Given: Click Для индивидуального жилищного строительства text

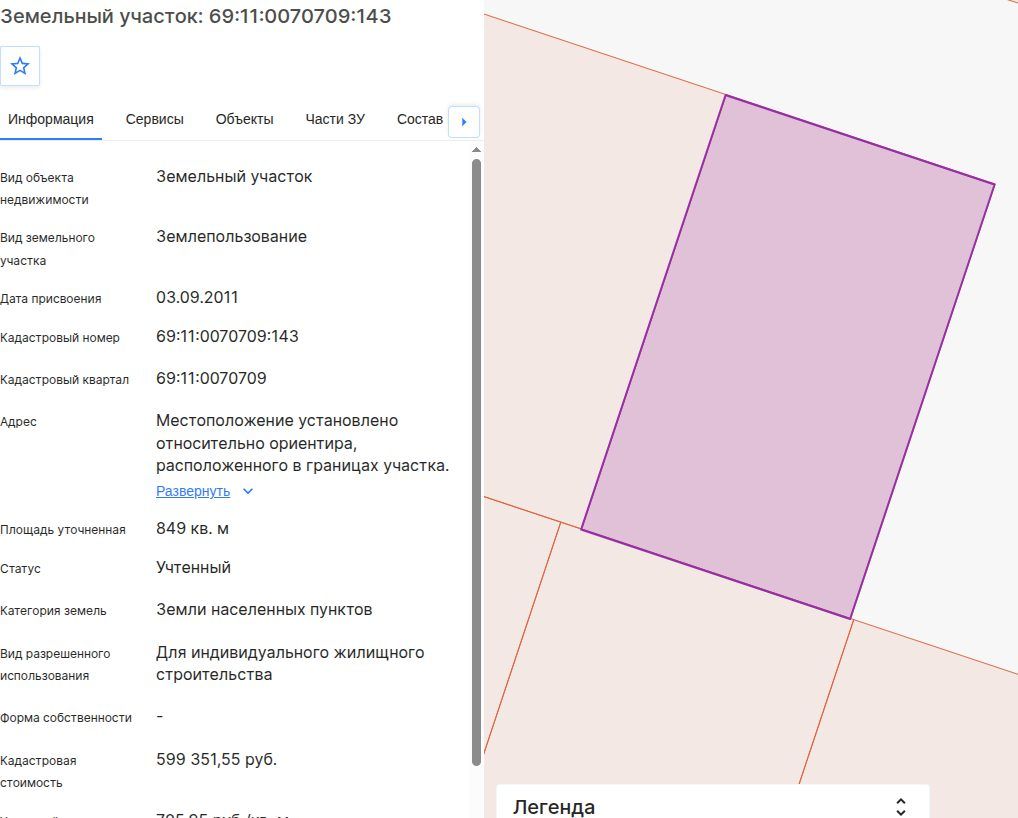Looking at the screenshot, I should (290, 663).
